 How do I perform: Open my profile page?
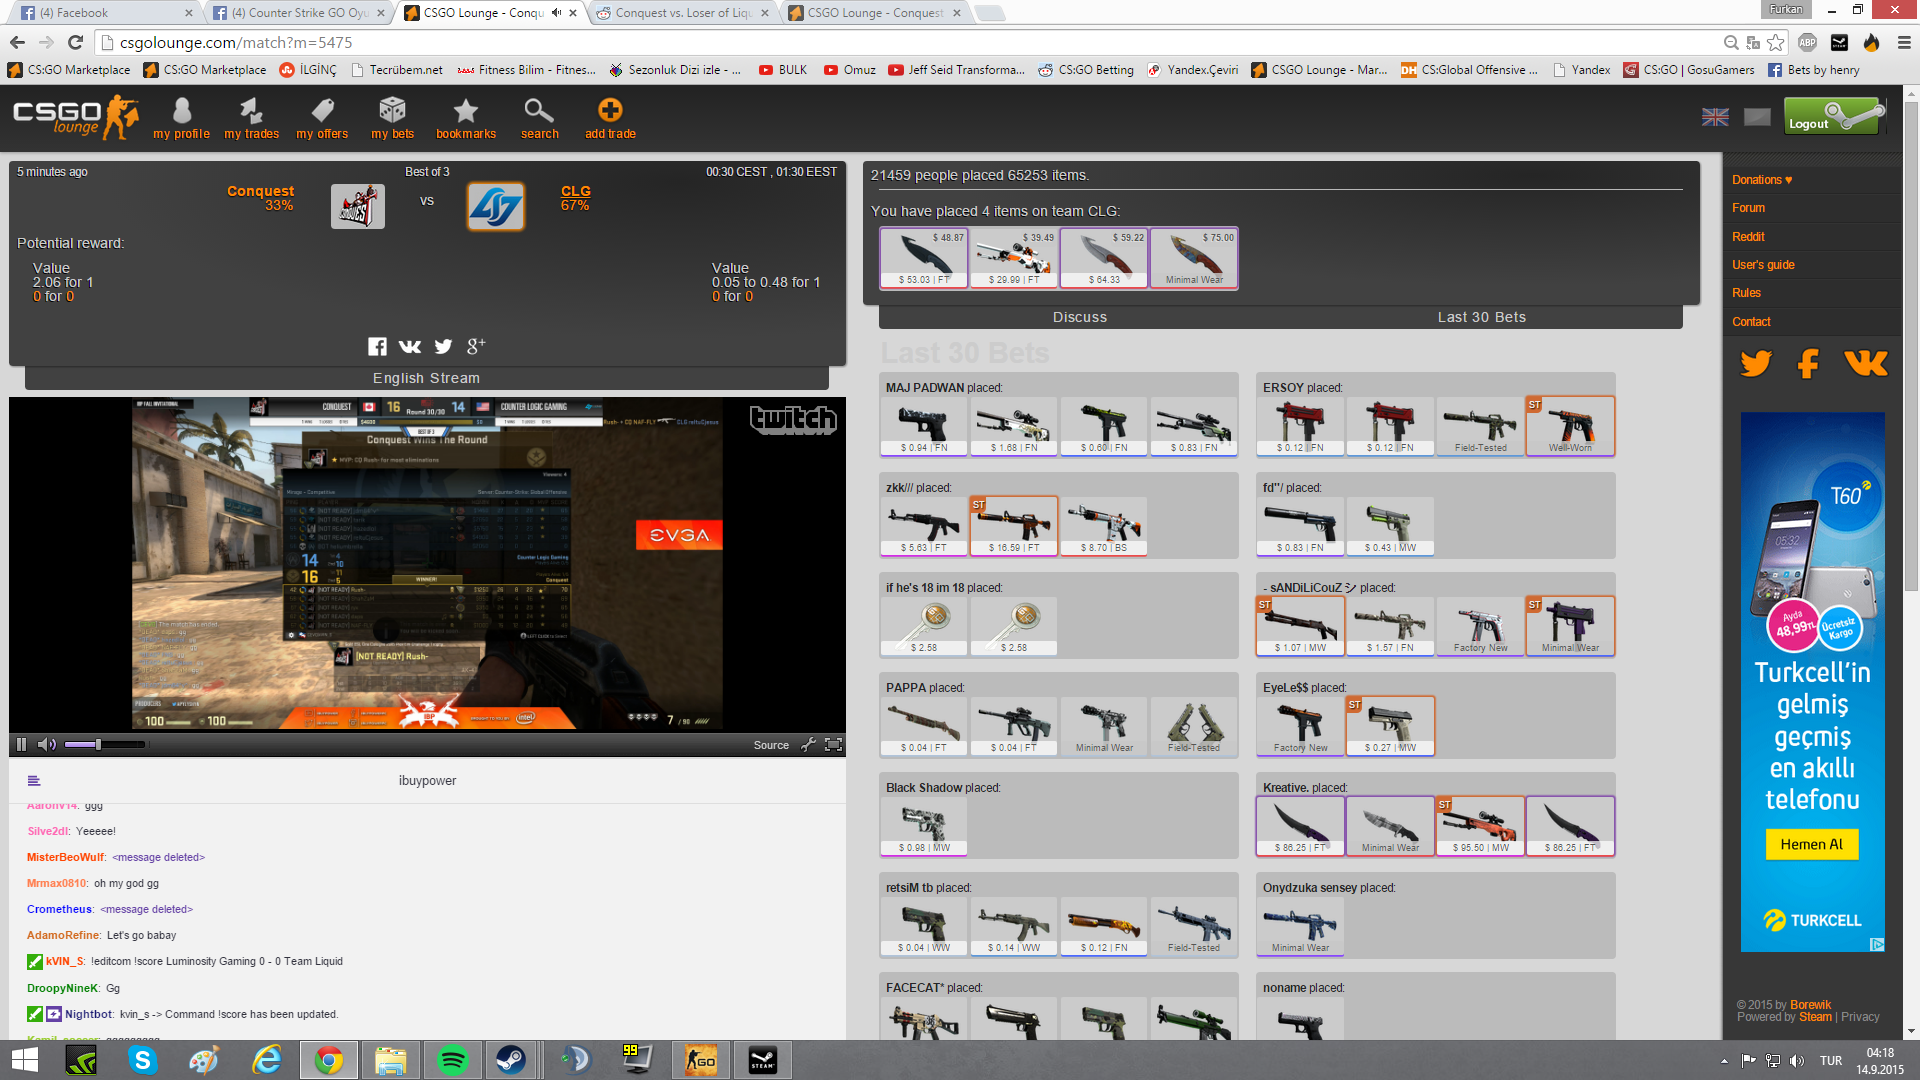pos(181,118)
